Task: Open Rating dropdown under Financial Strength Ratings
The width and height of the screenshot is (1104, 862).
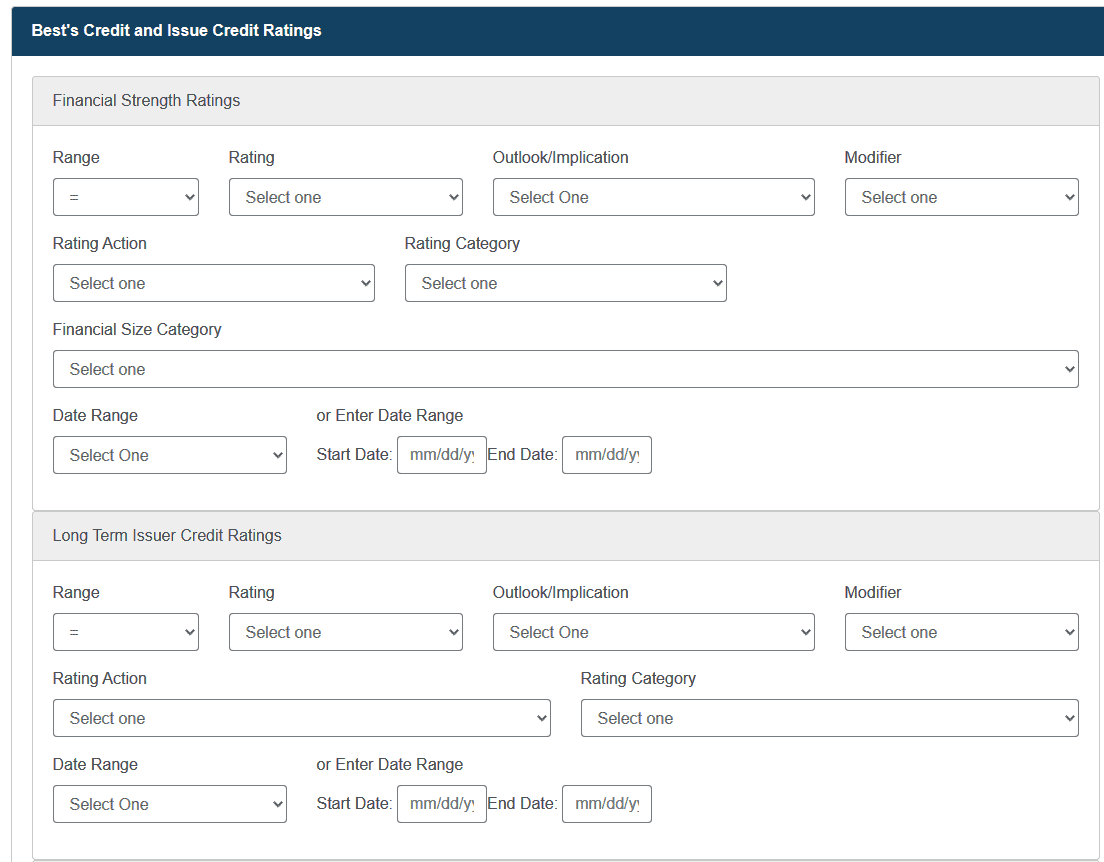Action: point(345,197)
